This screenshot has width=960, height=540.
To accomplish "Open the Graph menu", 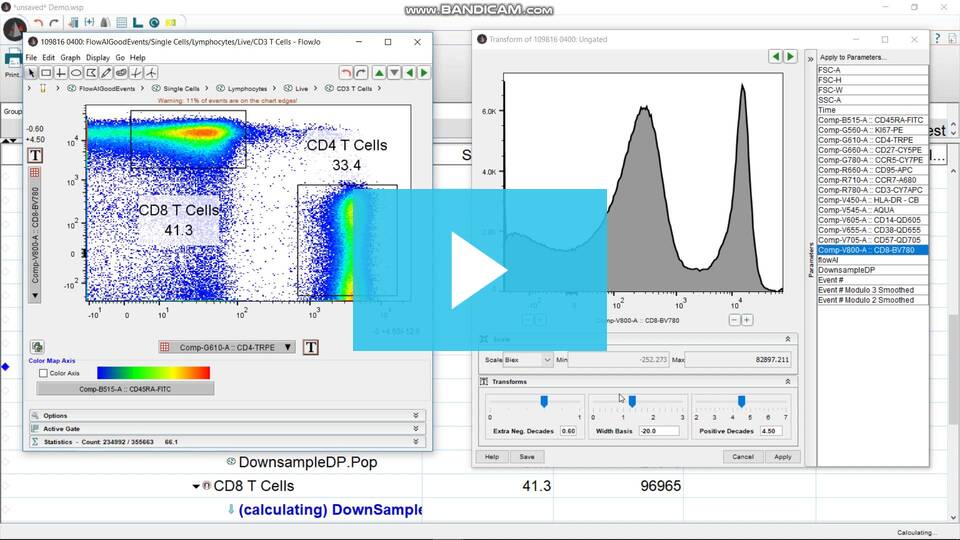I will 70,58.
